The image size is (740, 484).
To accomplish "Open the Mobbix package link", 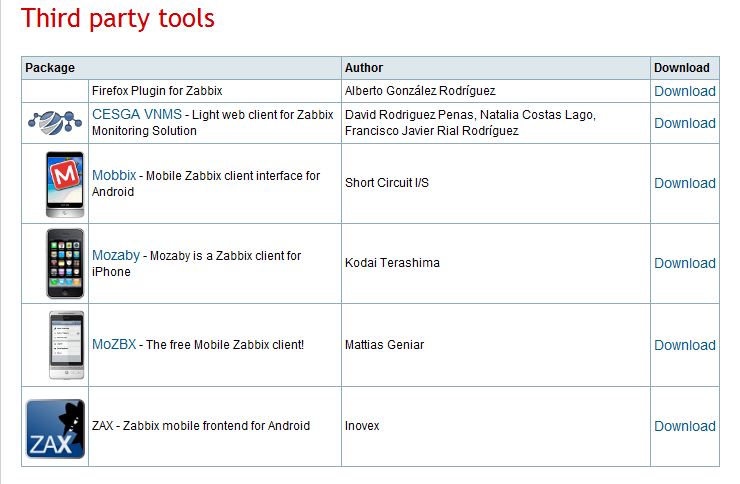I will tap(114, 175).
